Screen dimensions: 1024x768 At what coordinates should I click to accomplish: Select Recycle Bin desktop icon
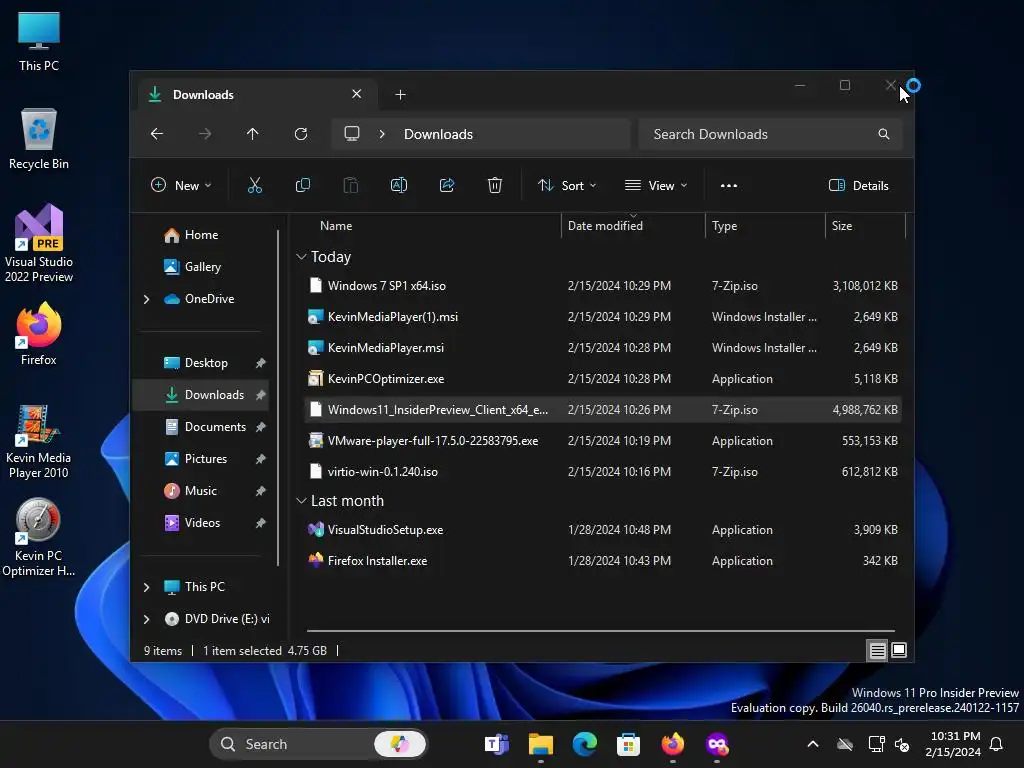[39, 139]
